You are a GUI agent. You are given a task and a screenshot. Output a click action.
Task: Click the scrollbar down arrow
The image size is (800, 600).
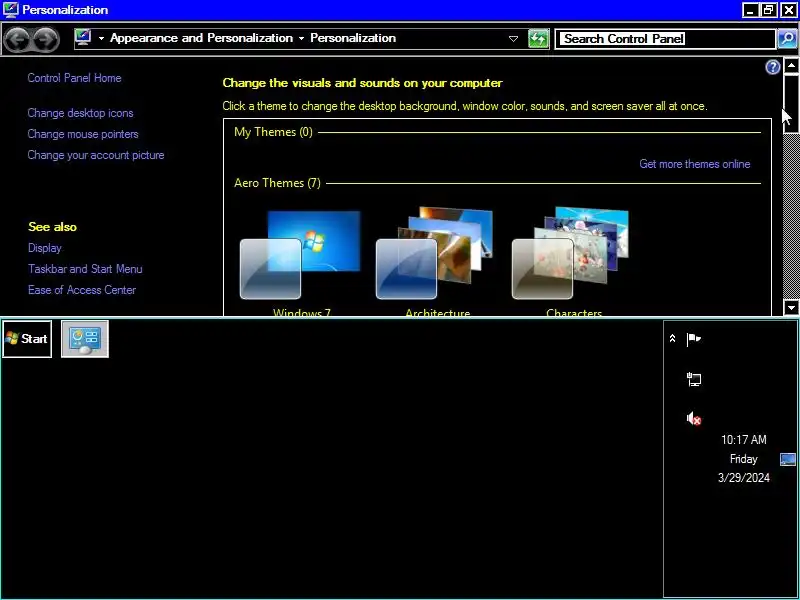click(791, 308)
